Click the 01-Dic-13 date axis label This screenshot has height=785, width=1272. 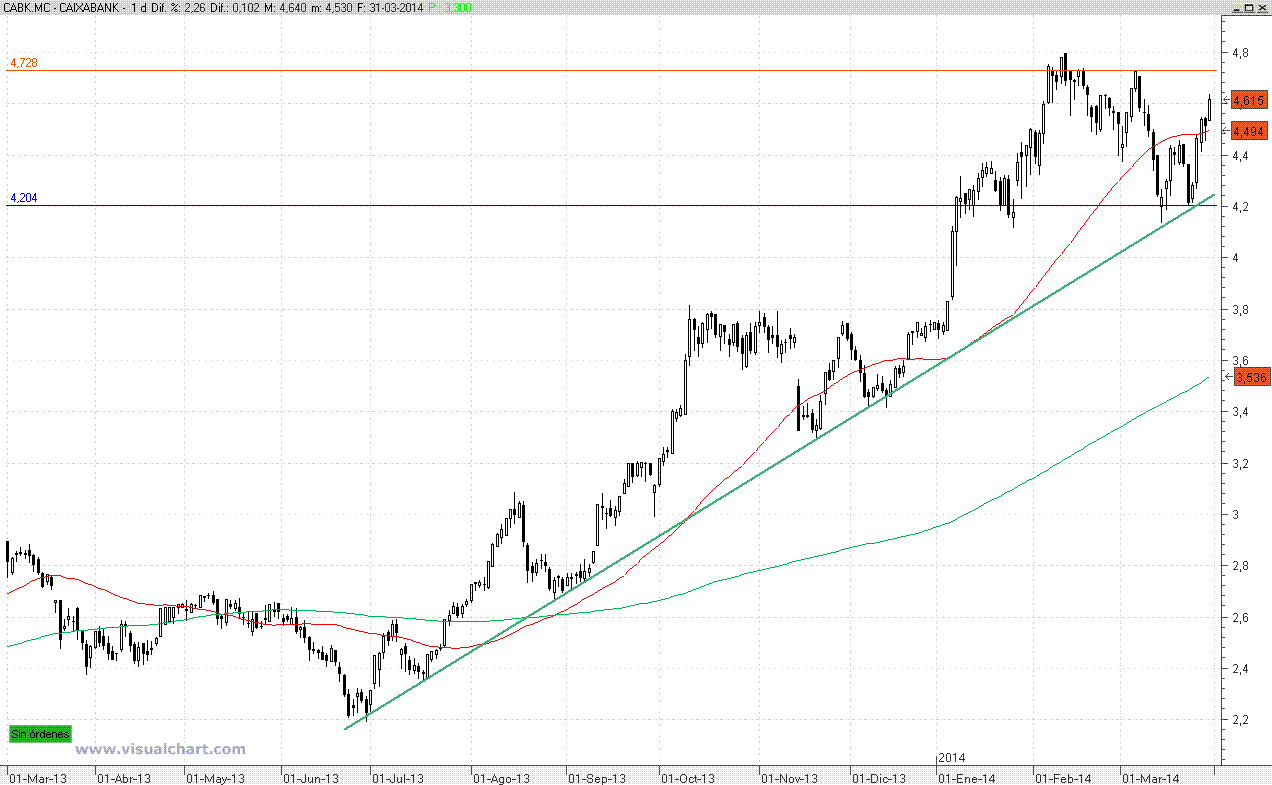tap(879, 777)
